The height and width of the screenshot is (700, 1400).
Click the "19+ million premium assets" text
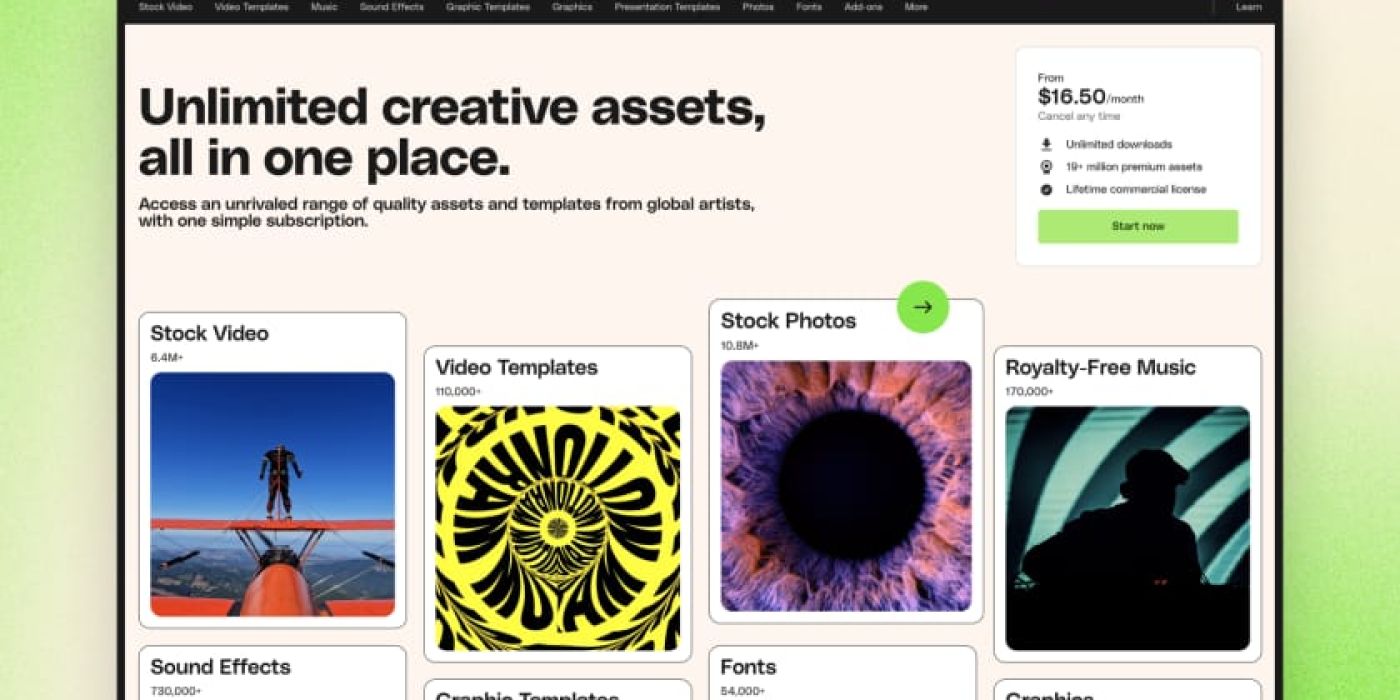coord(1134,167)
